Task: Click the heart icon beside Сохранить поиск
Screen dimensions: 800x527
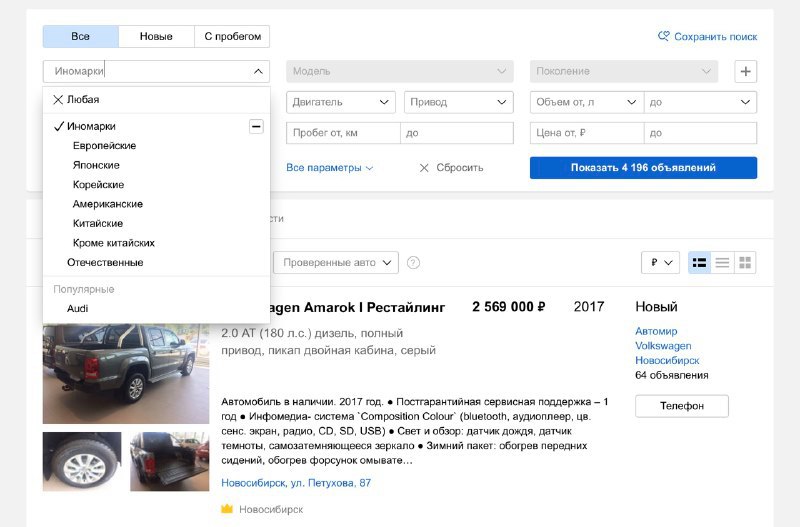Action: point(663,36)
